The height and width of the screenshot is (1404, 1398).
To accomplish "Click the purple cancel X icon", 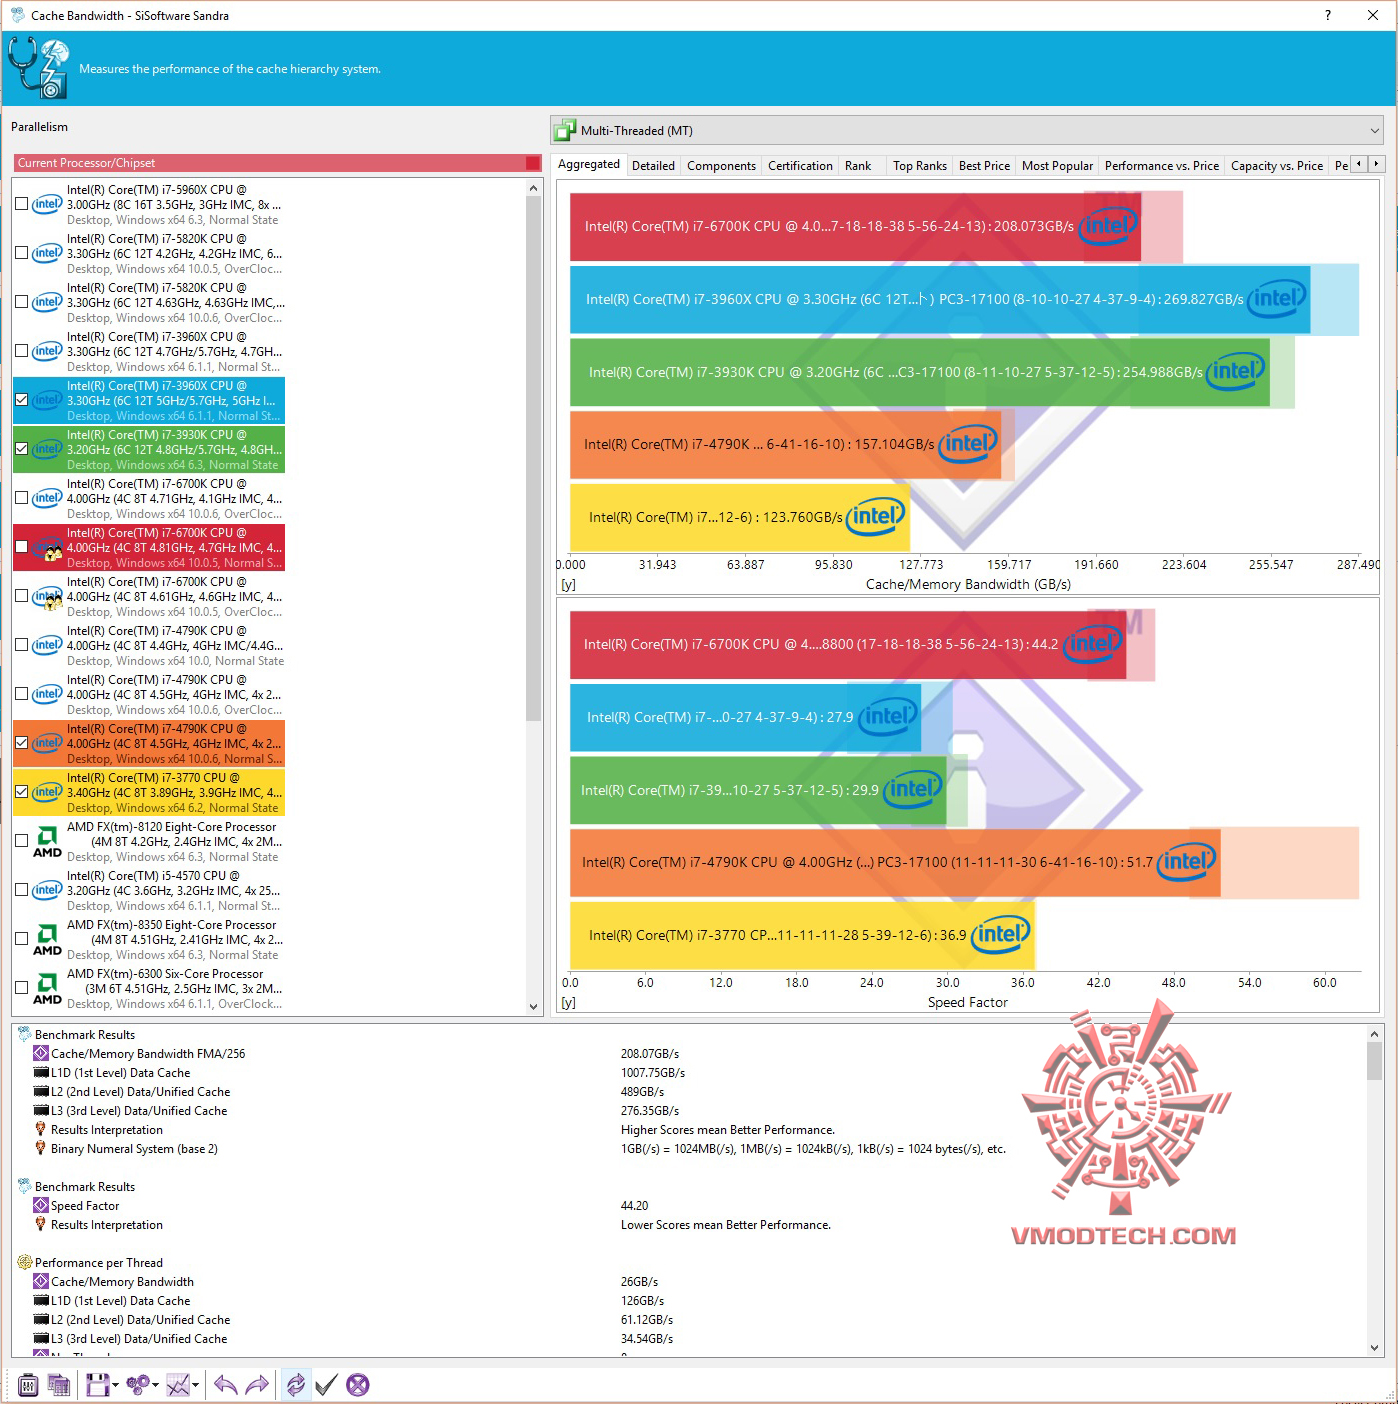I will [x=358, y=1385].
